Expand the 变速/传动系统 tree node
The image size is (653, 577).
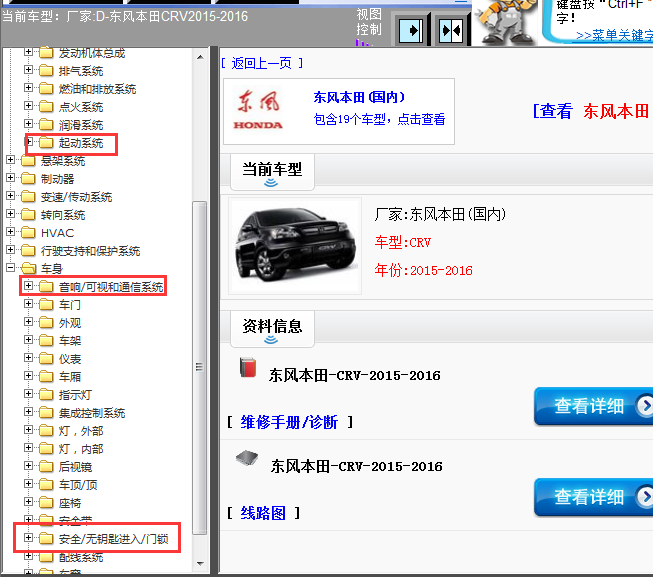click(x=10, y=196)
